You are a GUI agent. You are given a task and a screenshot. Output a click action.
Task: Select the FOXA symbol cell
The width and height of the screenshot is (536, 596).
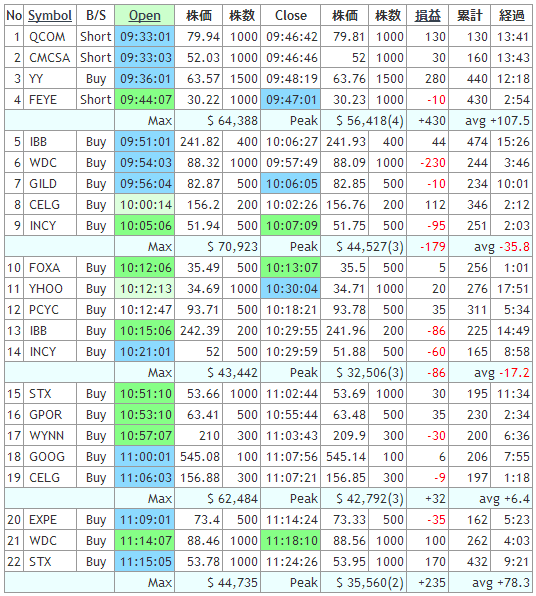tap(50, 268)
